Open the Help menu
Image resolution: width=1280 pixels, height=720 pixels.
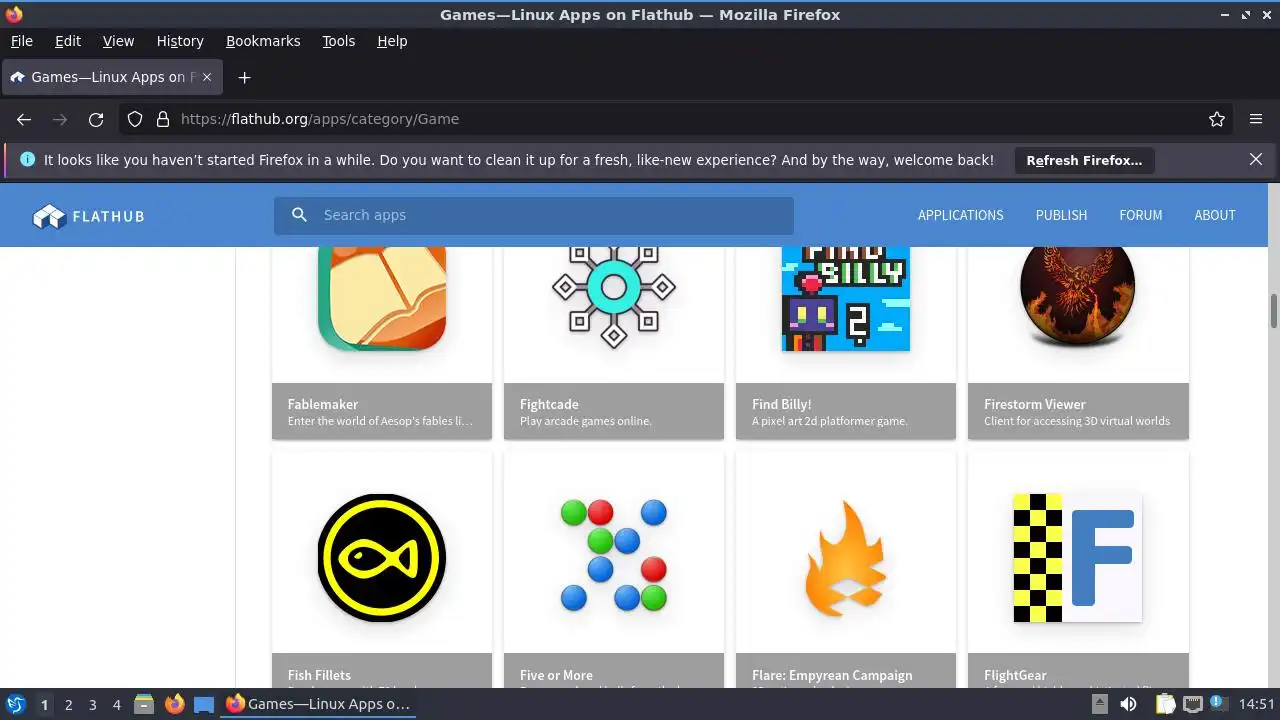[392, 41]
